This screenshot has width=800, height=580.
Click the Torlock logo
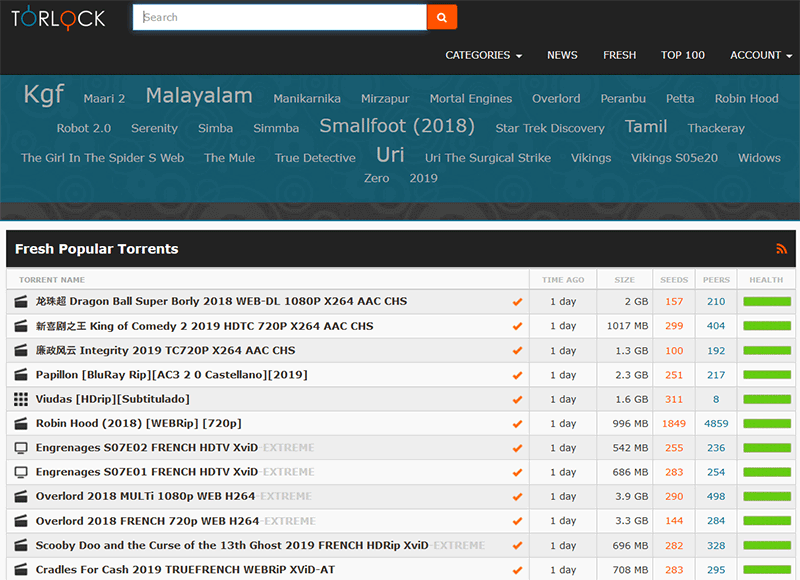pyautogui.click(x=58, y=18)
